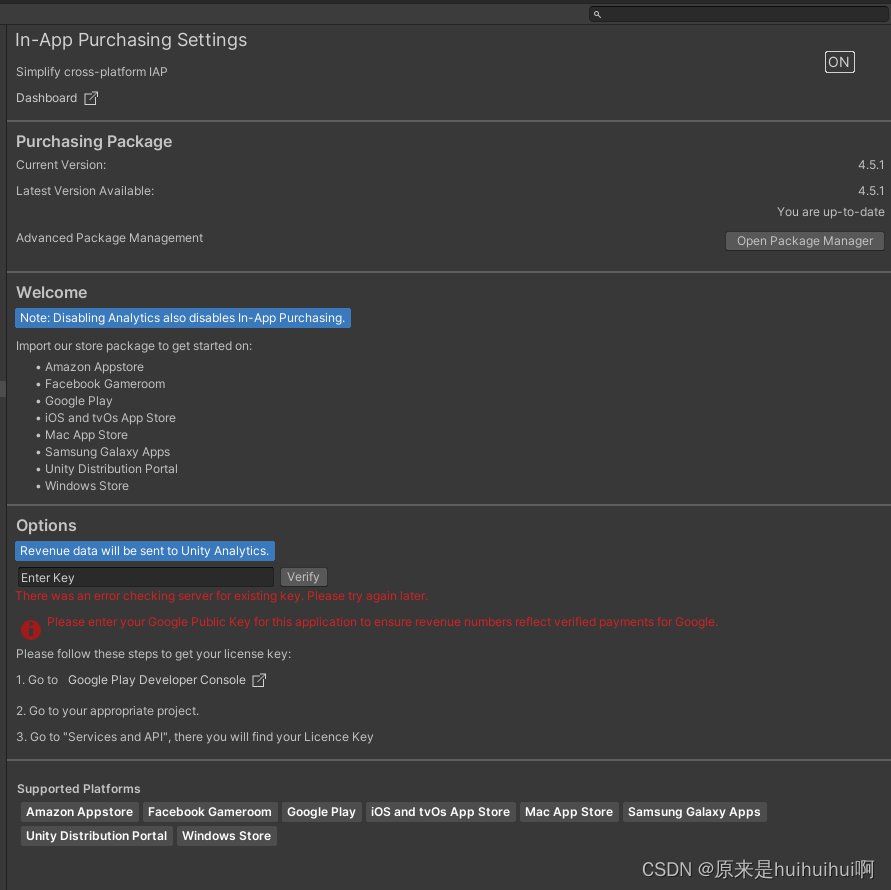Click the note about Analytics disabling In-App Purchasing
This screenshot has width=891, height=890.
pos(183,317)
